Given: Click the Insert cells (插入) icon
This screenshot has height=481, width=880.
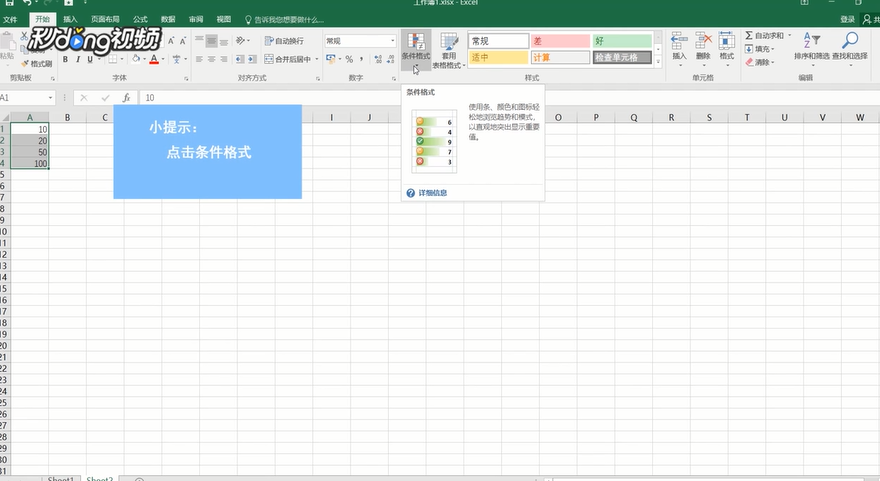Looking at the screenshot, I should tap(679, 41).
